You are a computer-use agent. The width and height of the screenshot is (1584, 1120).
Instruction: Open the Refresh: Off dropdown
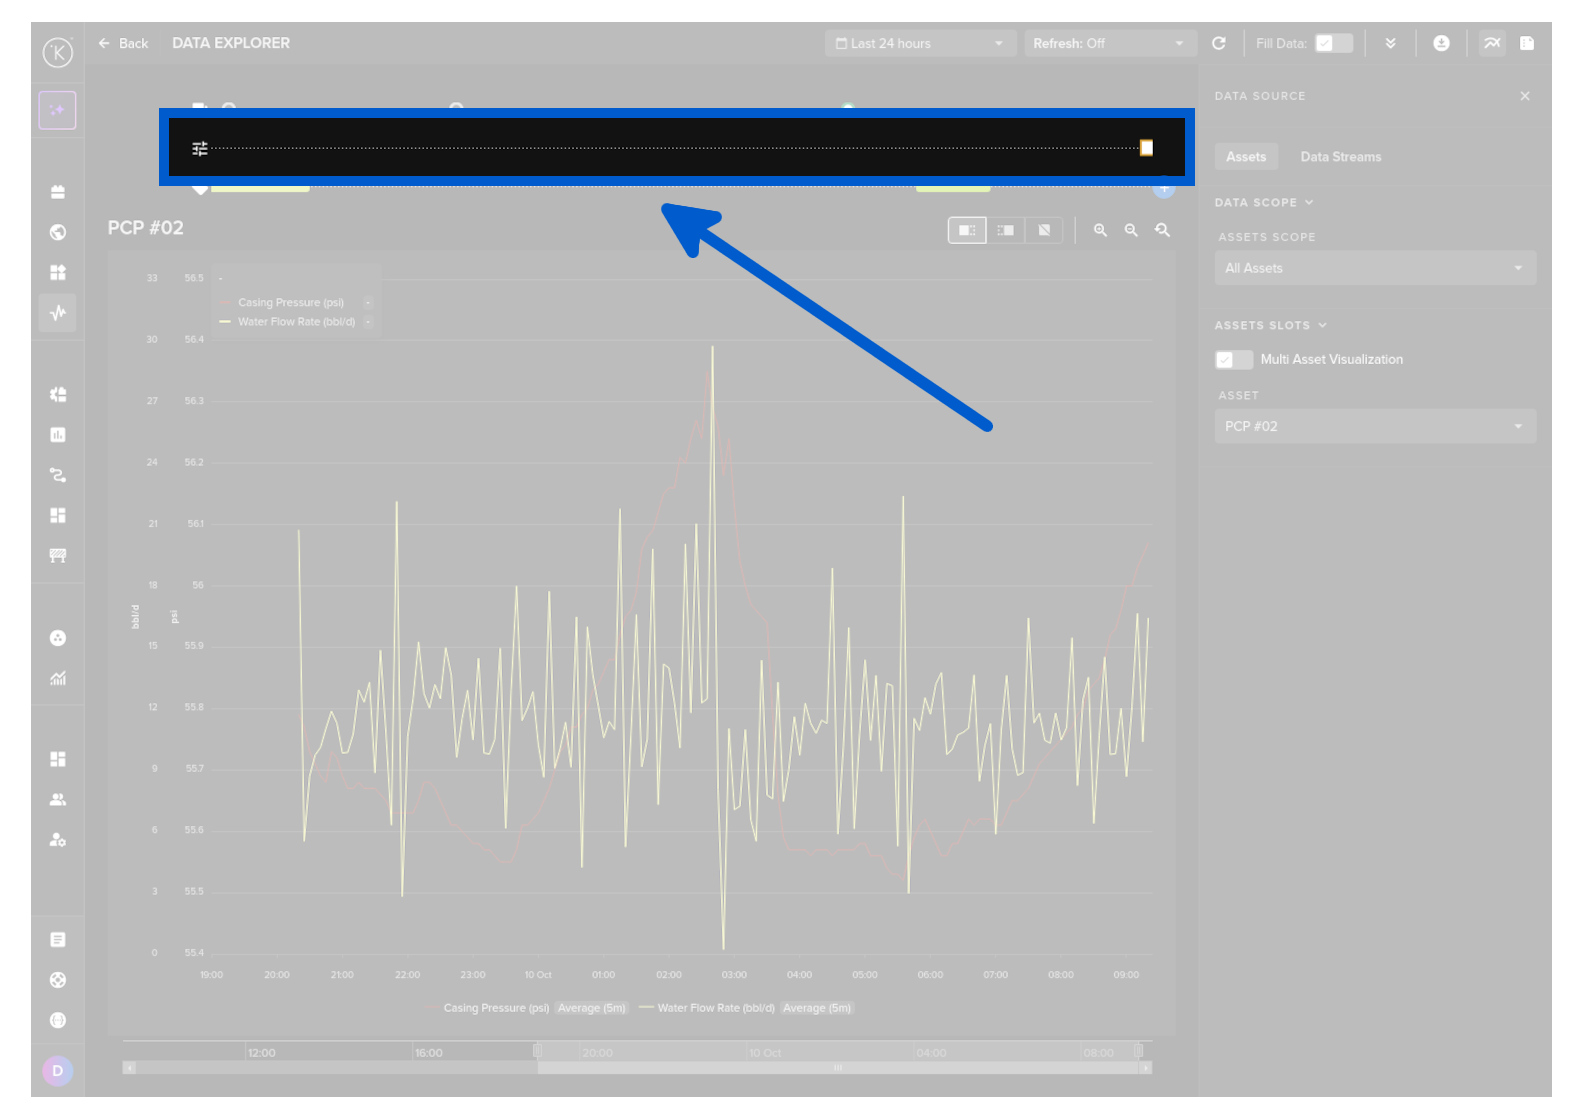click(x=1108, y=43)
